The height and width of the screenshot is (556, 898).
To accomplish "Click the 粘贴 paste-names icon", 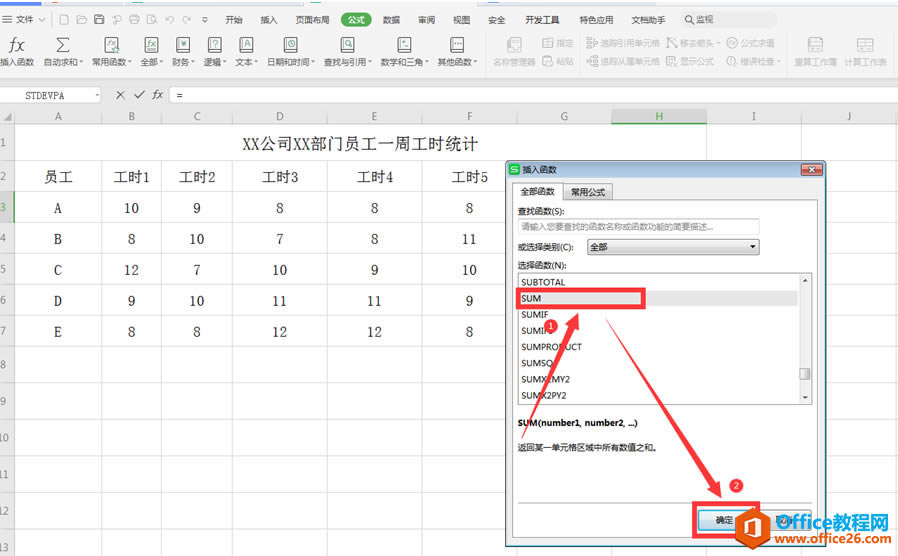I will (x=557, y=61).
